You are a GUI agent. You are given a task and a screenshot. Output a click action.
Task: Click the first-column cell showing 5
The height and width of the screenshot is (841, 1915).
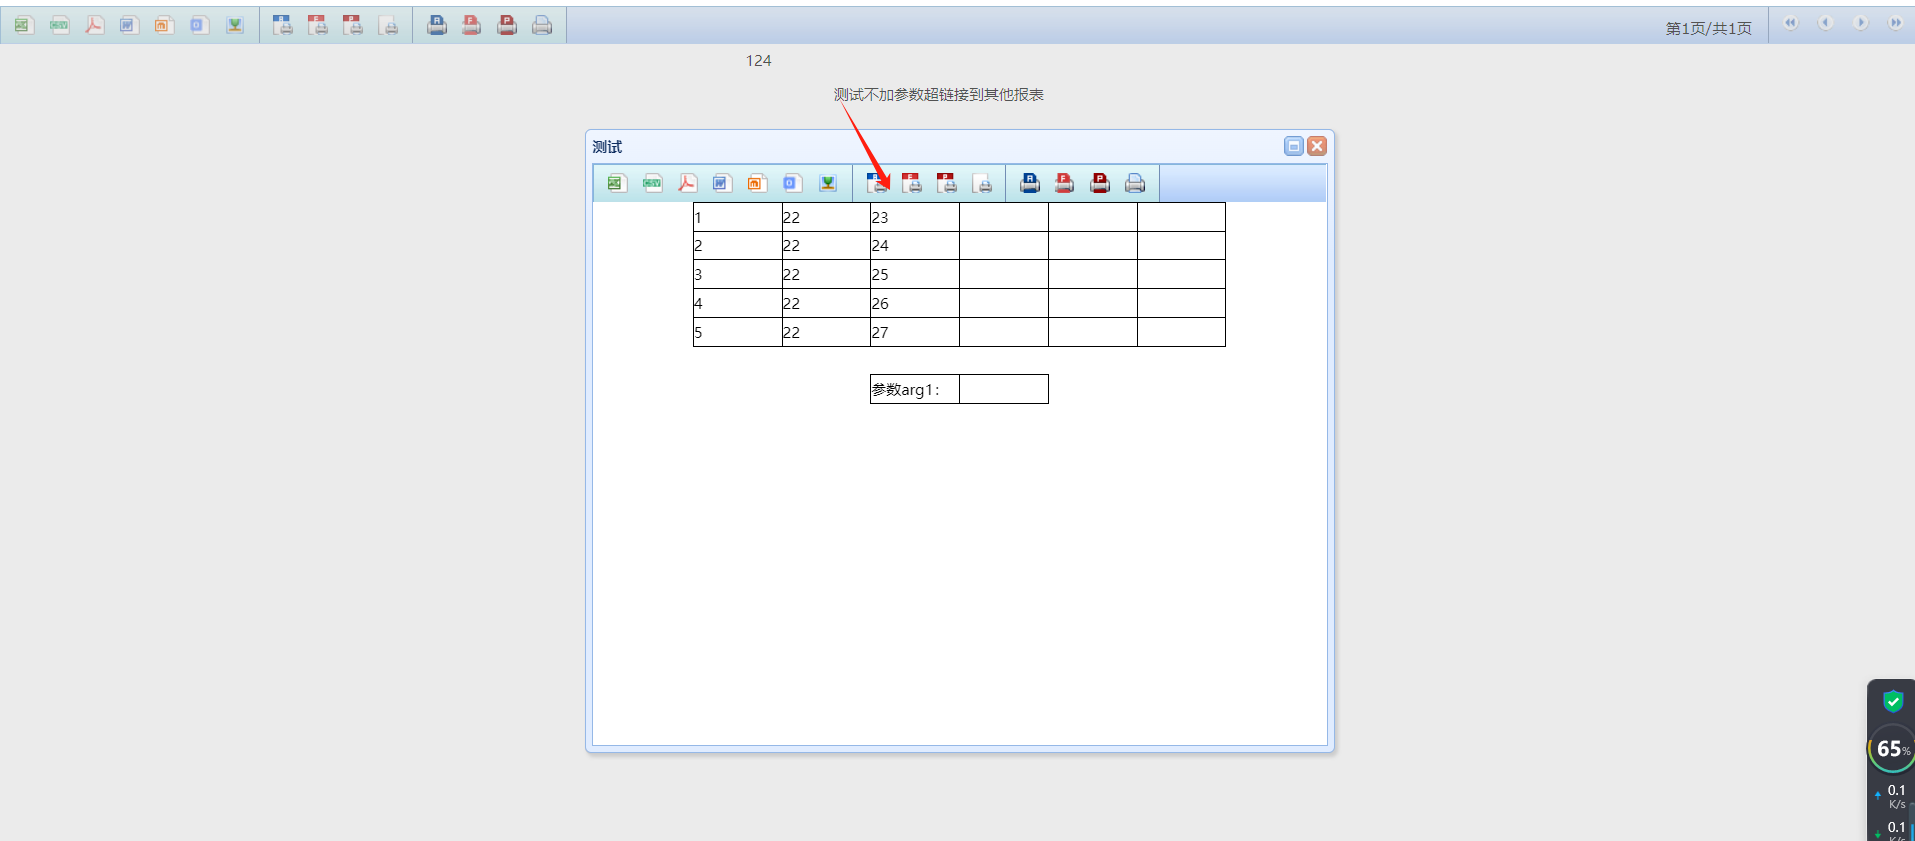(x=738, y=332)
